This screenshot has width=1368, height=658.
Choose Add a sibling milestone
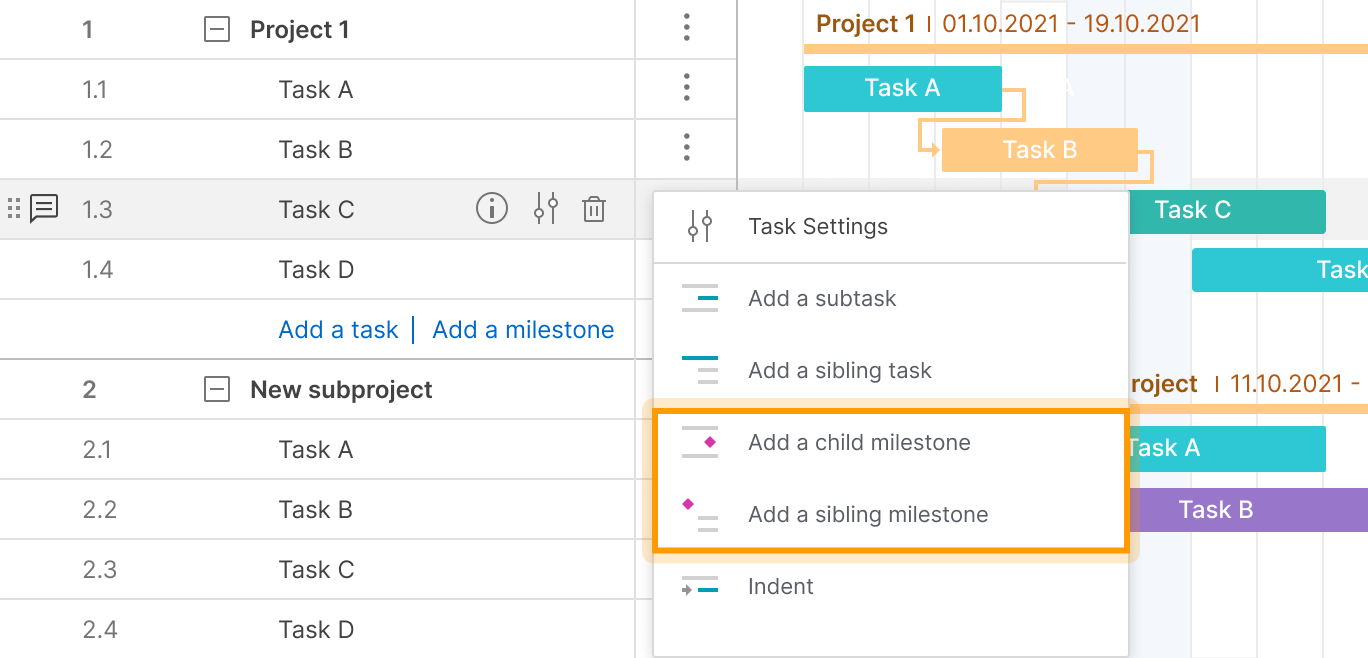click(868, 514)
